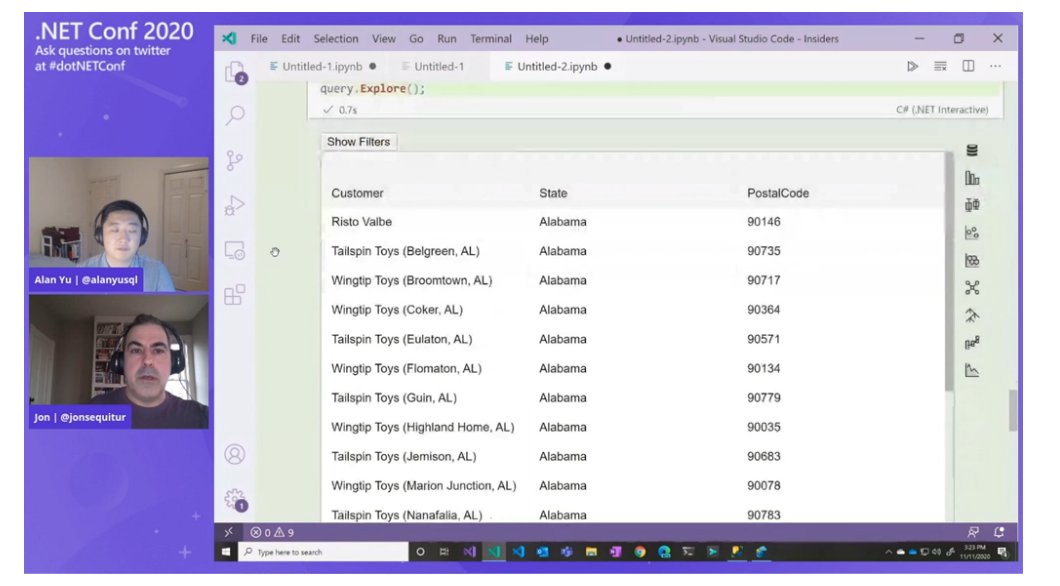Viewport: 1060px width, 586px height.
Task: Select Tailspin Toys (Belgreen, AL) row
Action: (x=633, y=251)
